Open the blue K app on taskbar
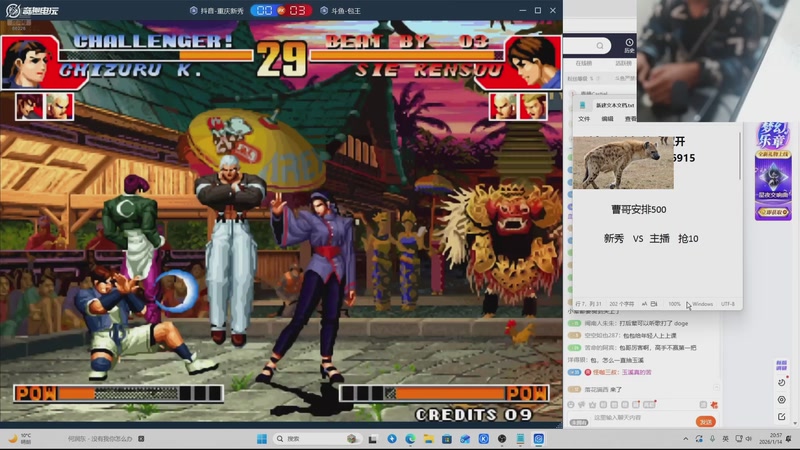This screenshot has width=800, height=450. click(484, 439)
